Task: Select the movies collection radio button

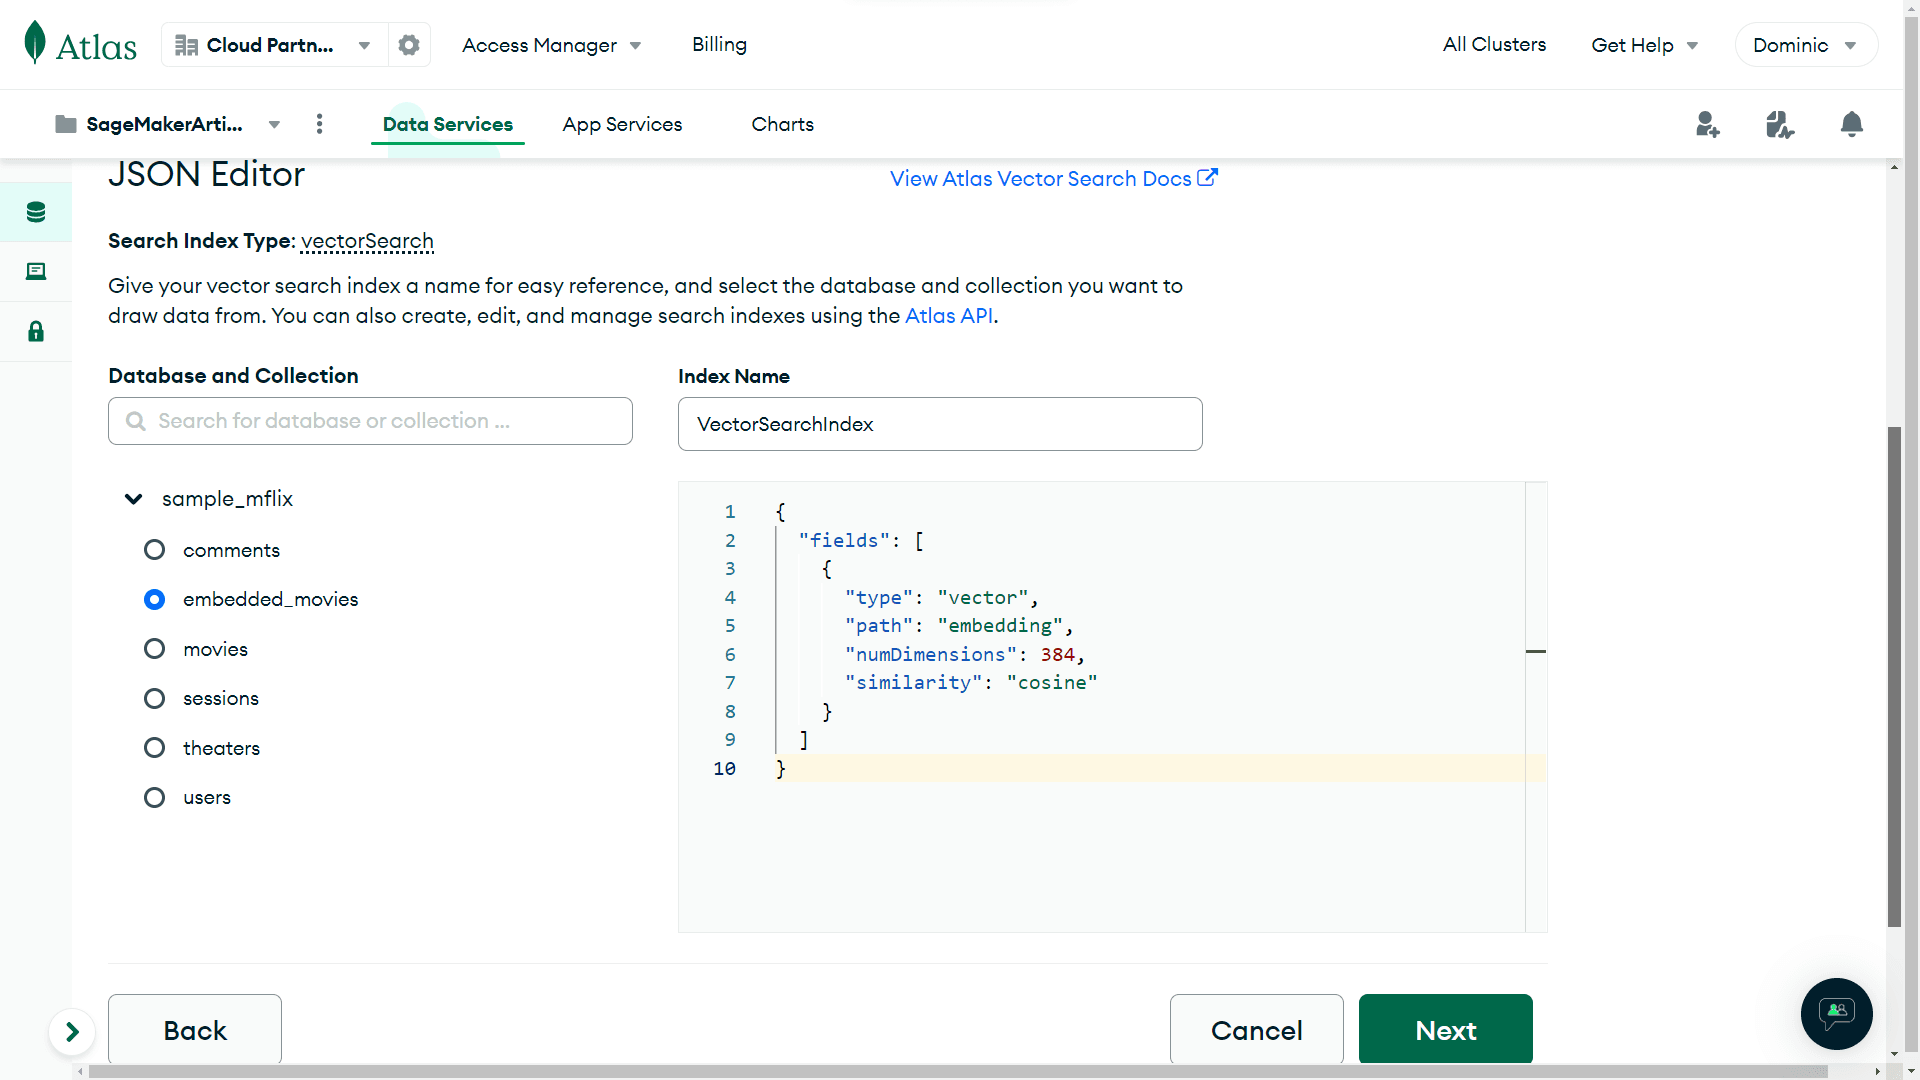Action: (x=154, y=649)
